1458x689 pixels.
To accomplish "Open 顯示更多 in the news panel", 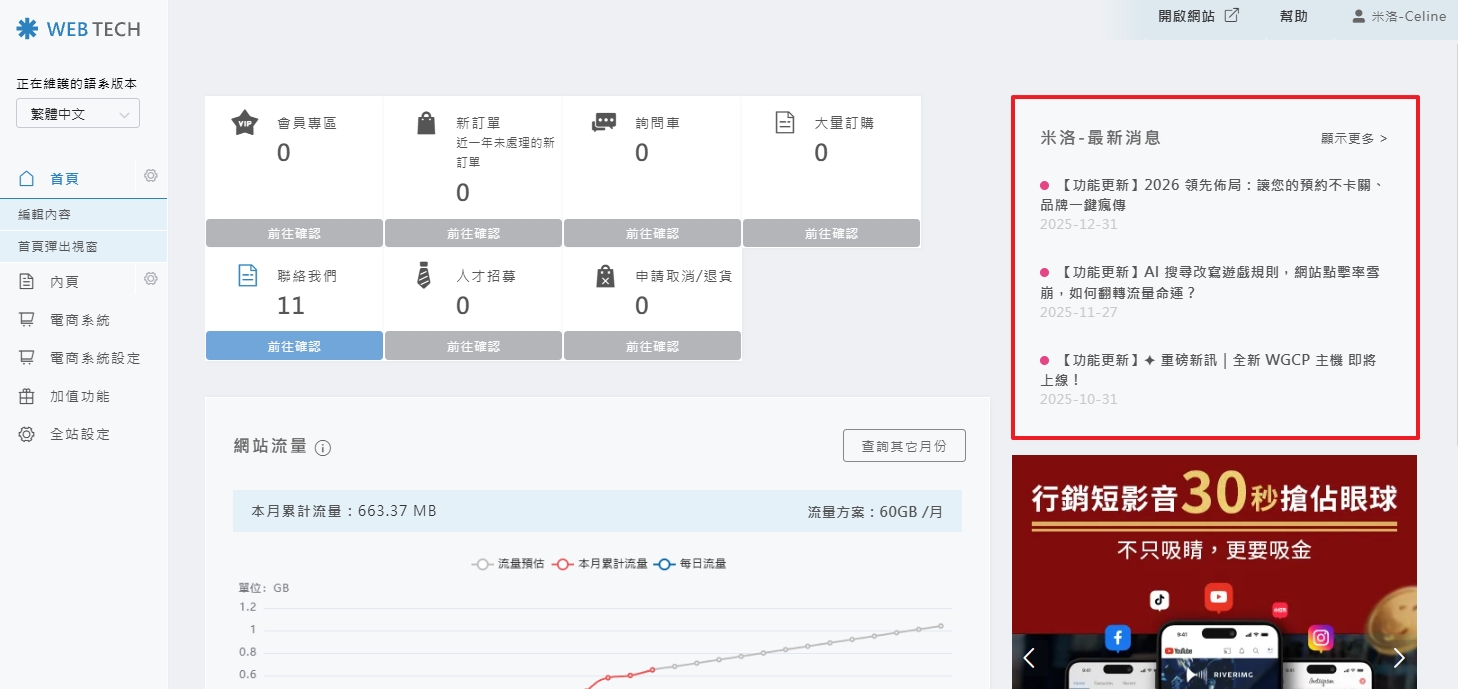I will pos(1352,139).
